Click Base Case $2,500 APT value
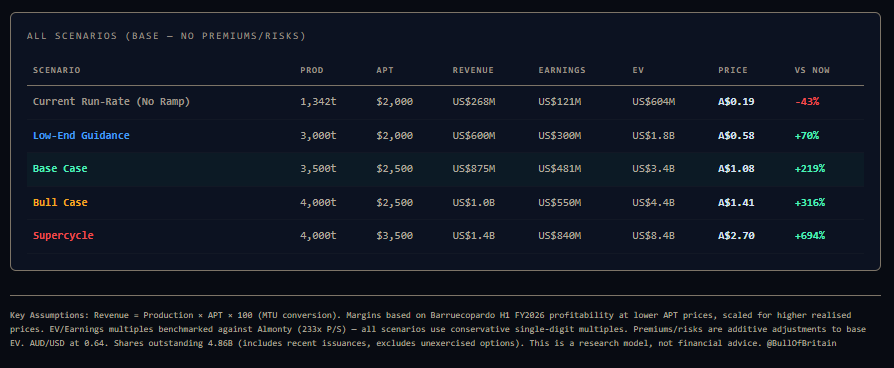The width and height of the screenshot is (894, 368). [395, 169]
